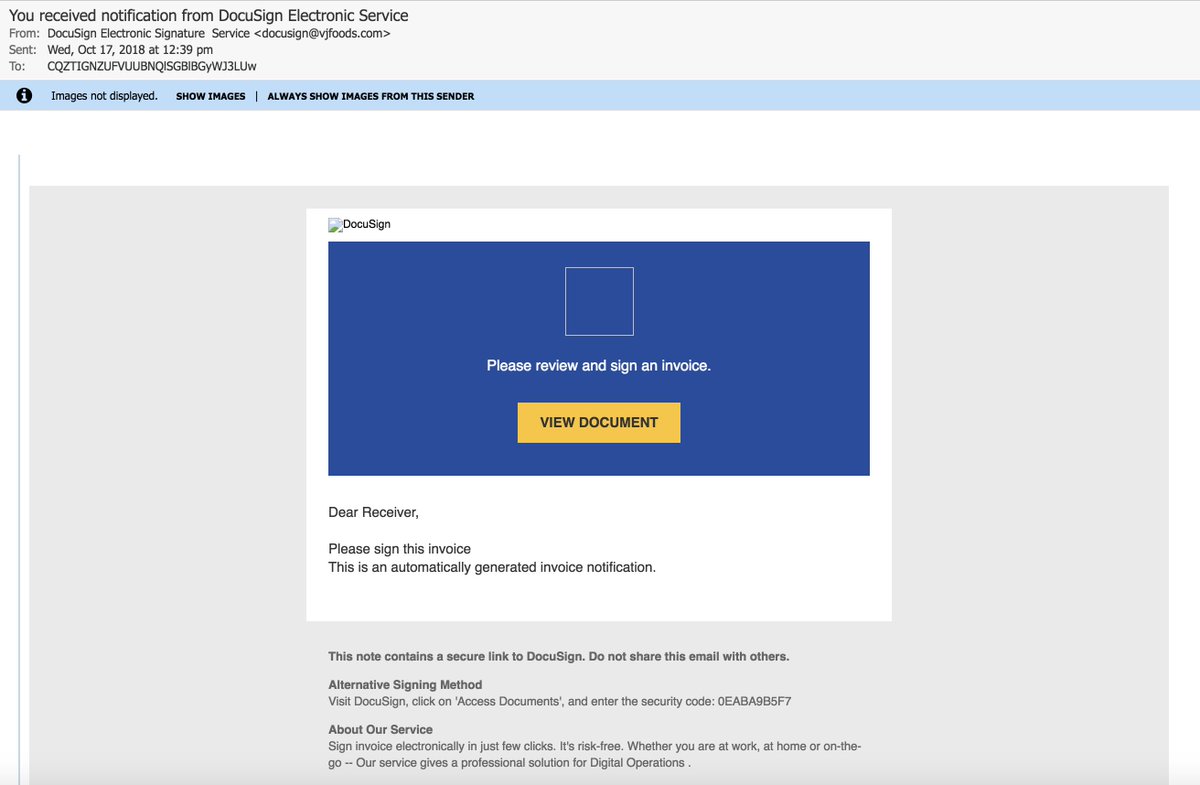This screenshot has width=1200, height=785.
Task: Click the Sent date Wed, Oct 17, 2018
Action: (130, 50)
